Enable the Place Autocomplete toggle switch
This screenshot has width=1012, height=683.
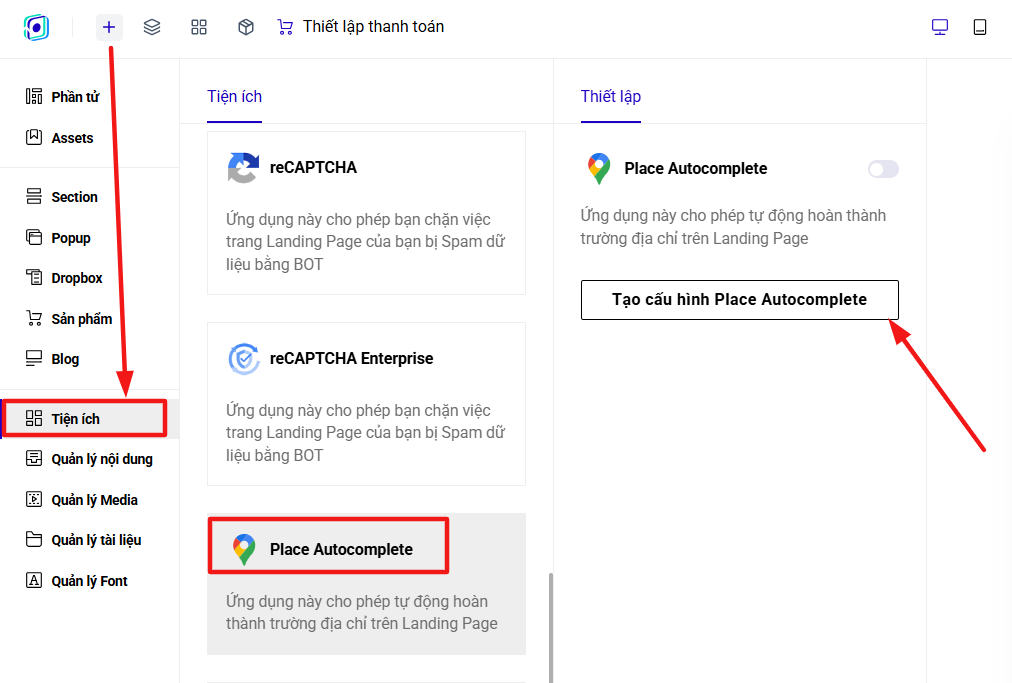click(883, 169)
